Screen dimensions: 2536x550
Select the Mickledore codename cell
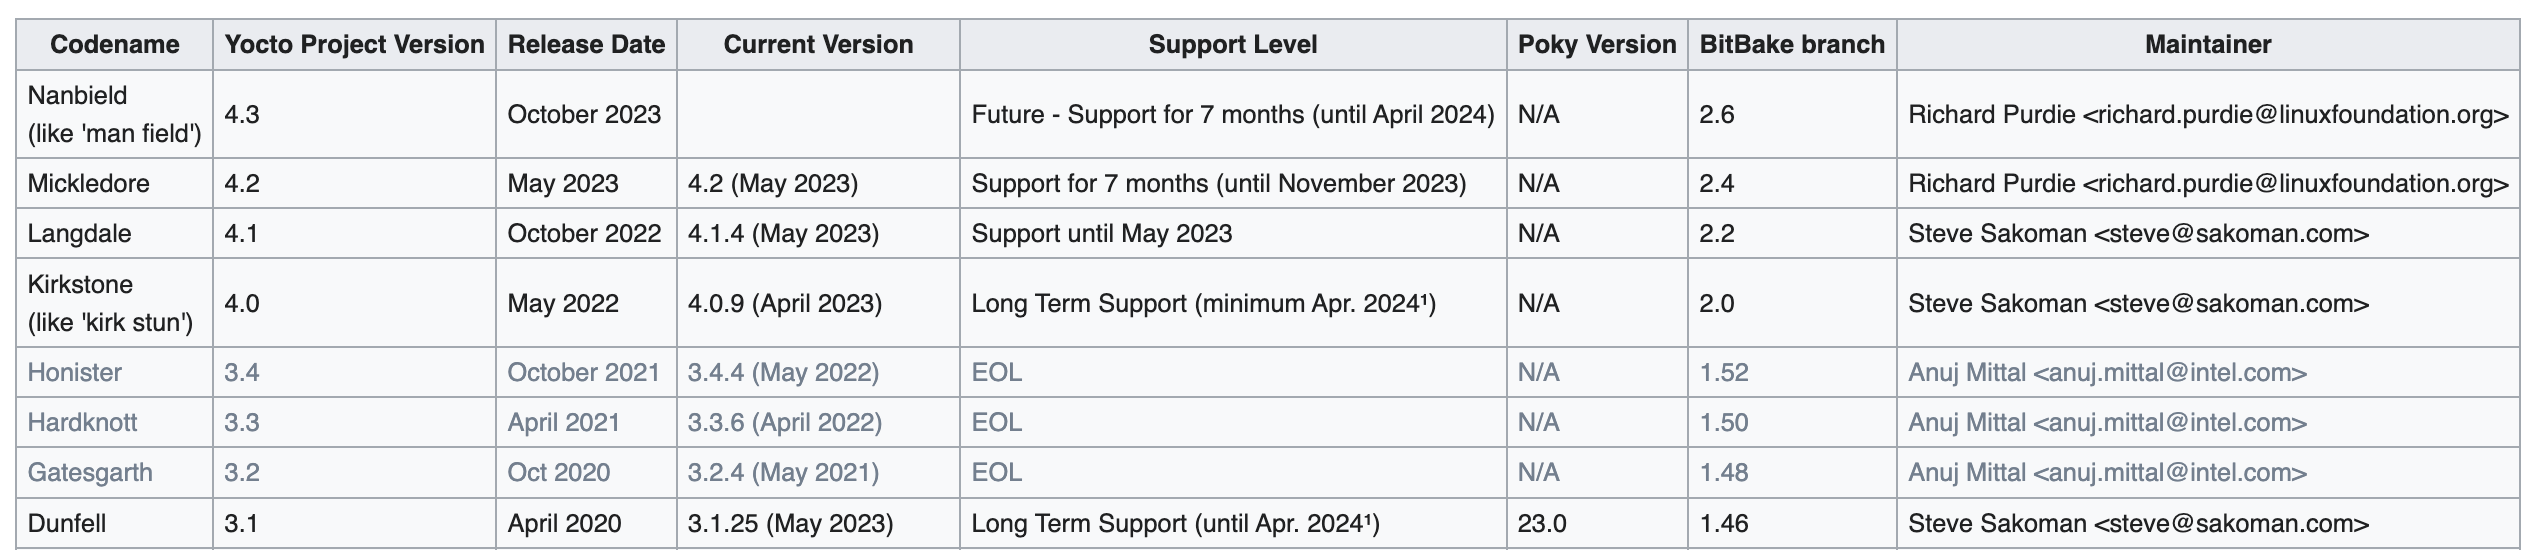114,183
